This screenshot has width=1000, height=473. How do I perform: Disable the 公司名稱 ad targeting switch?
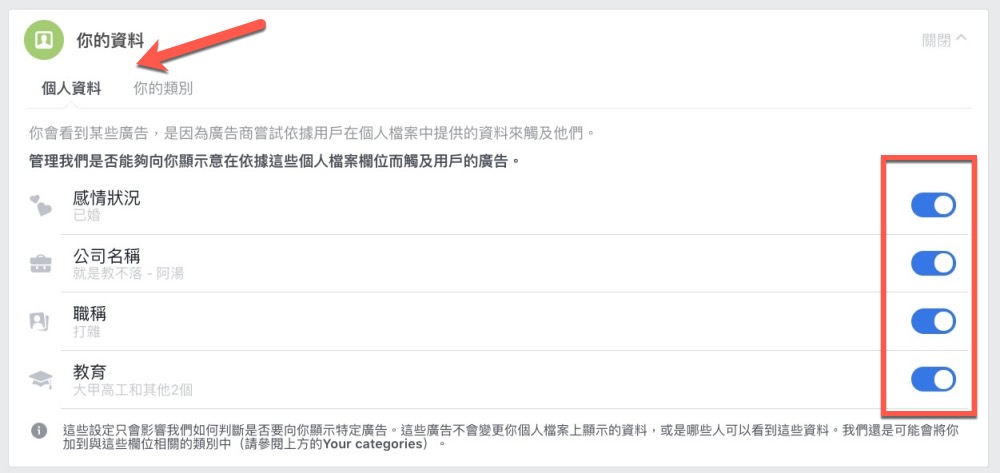coord(932,264)
